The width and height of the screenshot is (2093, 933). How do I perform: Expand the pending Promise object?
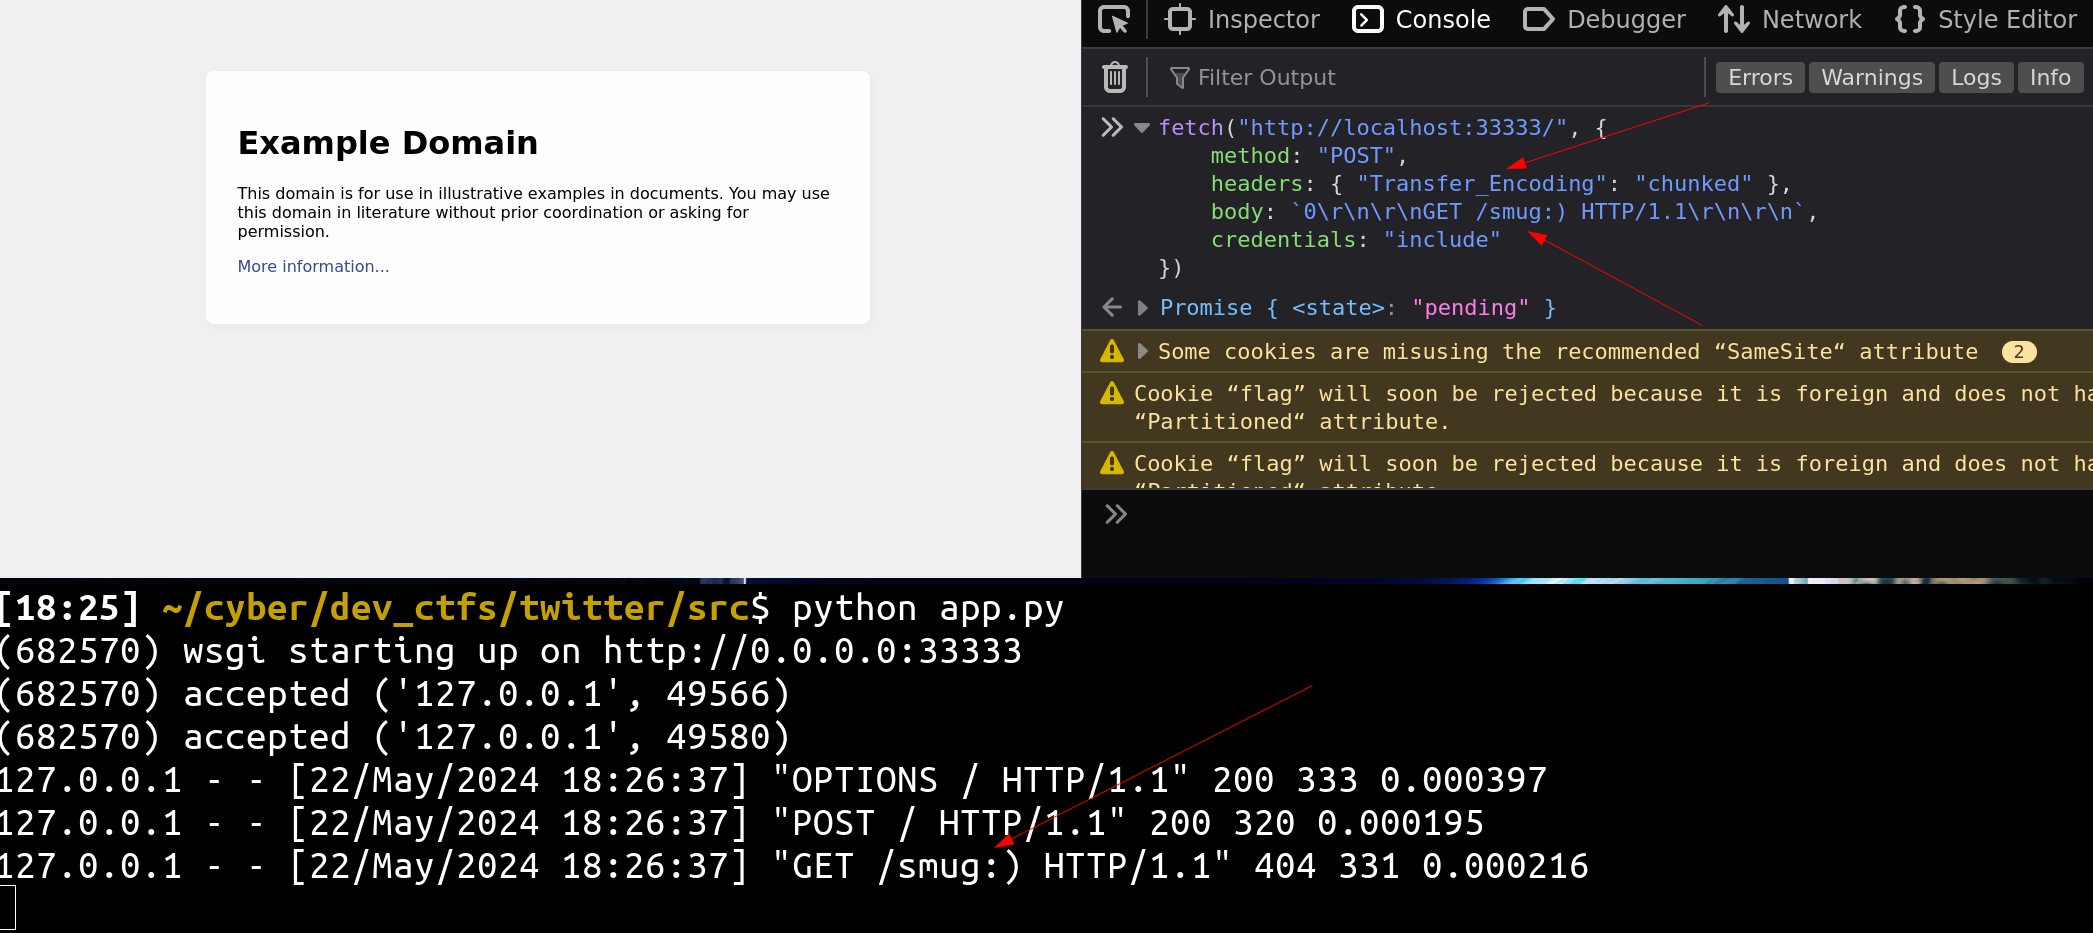(1143, 308)
